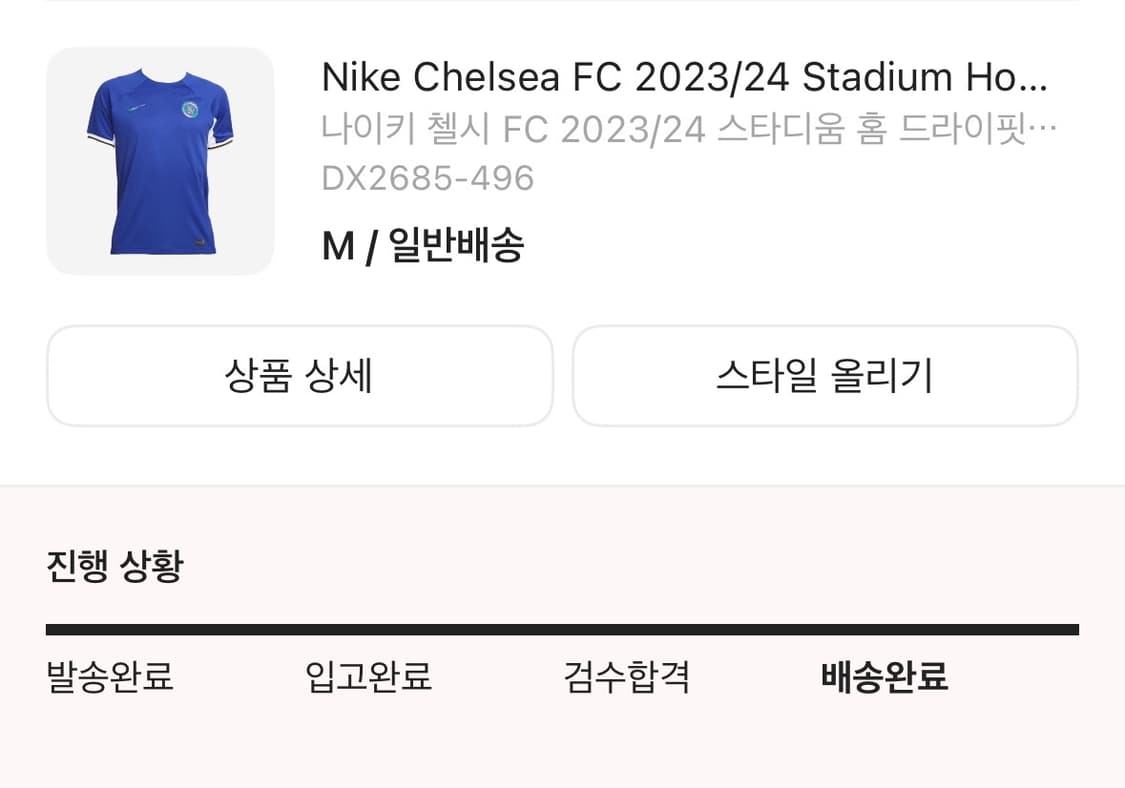The height and width of the screenshot is (788, 1125).
Task: Select the 검수합격 progress stage
Action: tap(625, 678)
